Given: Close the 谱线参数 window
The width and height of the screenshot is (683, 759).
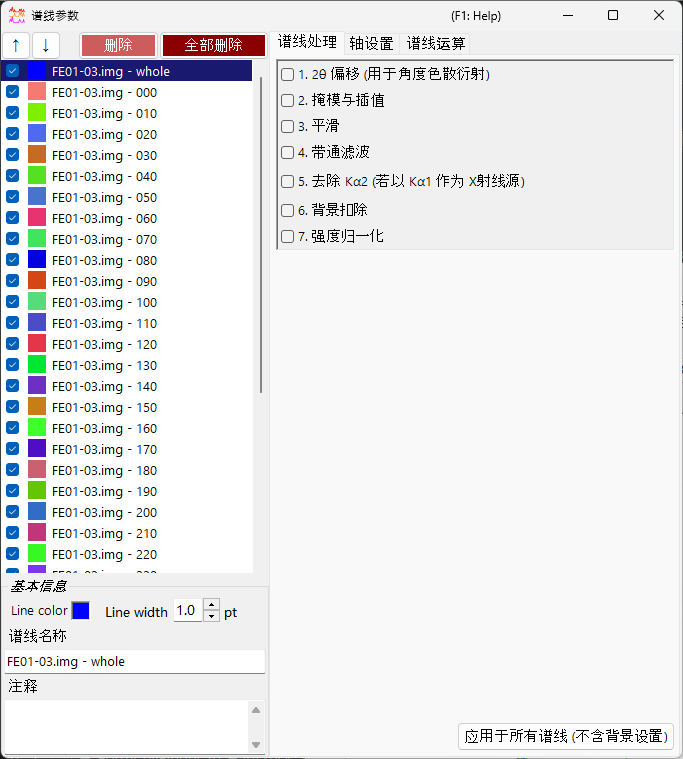Looking at the screenshot, I should coord(659,15).
